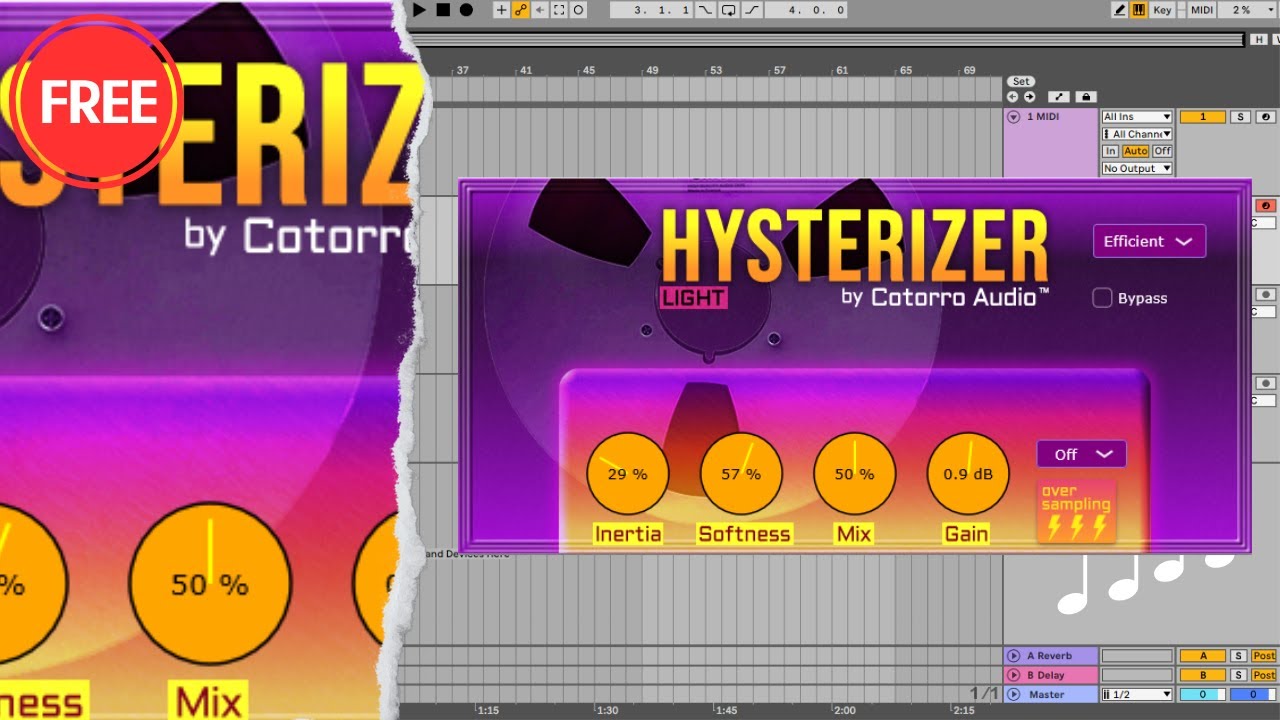This screenshot has width=1280, height=720.
Task: Click the loop length field 4.0.0
Action: (x=804, y=10)
